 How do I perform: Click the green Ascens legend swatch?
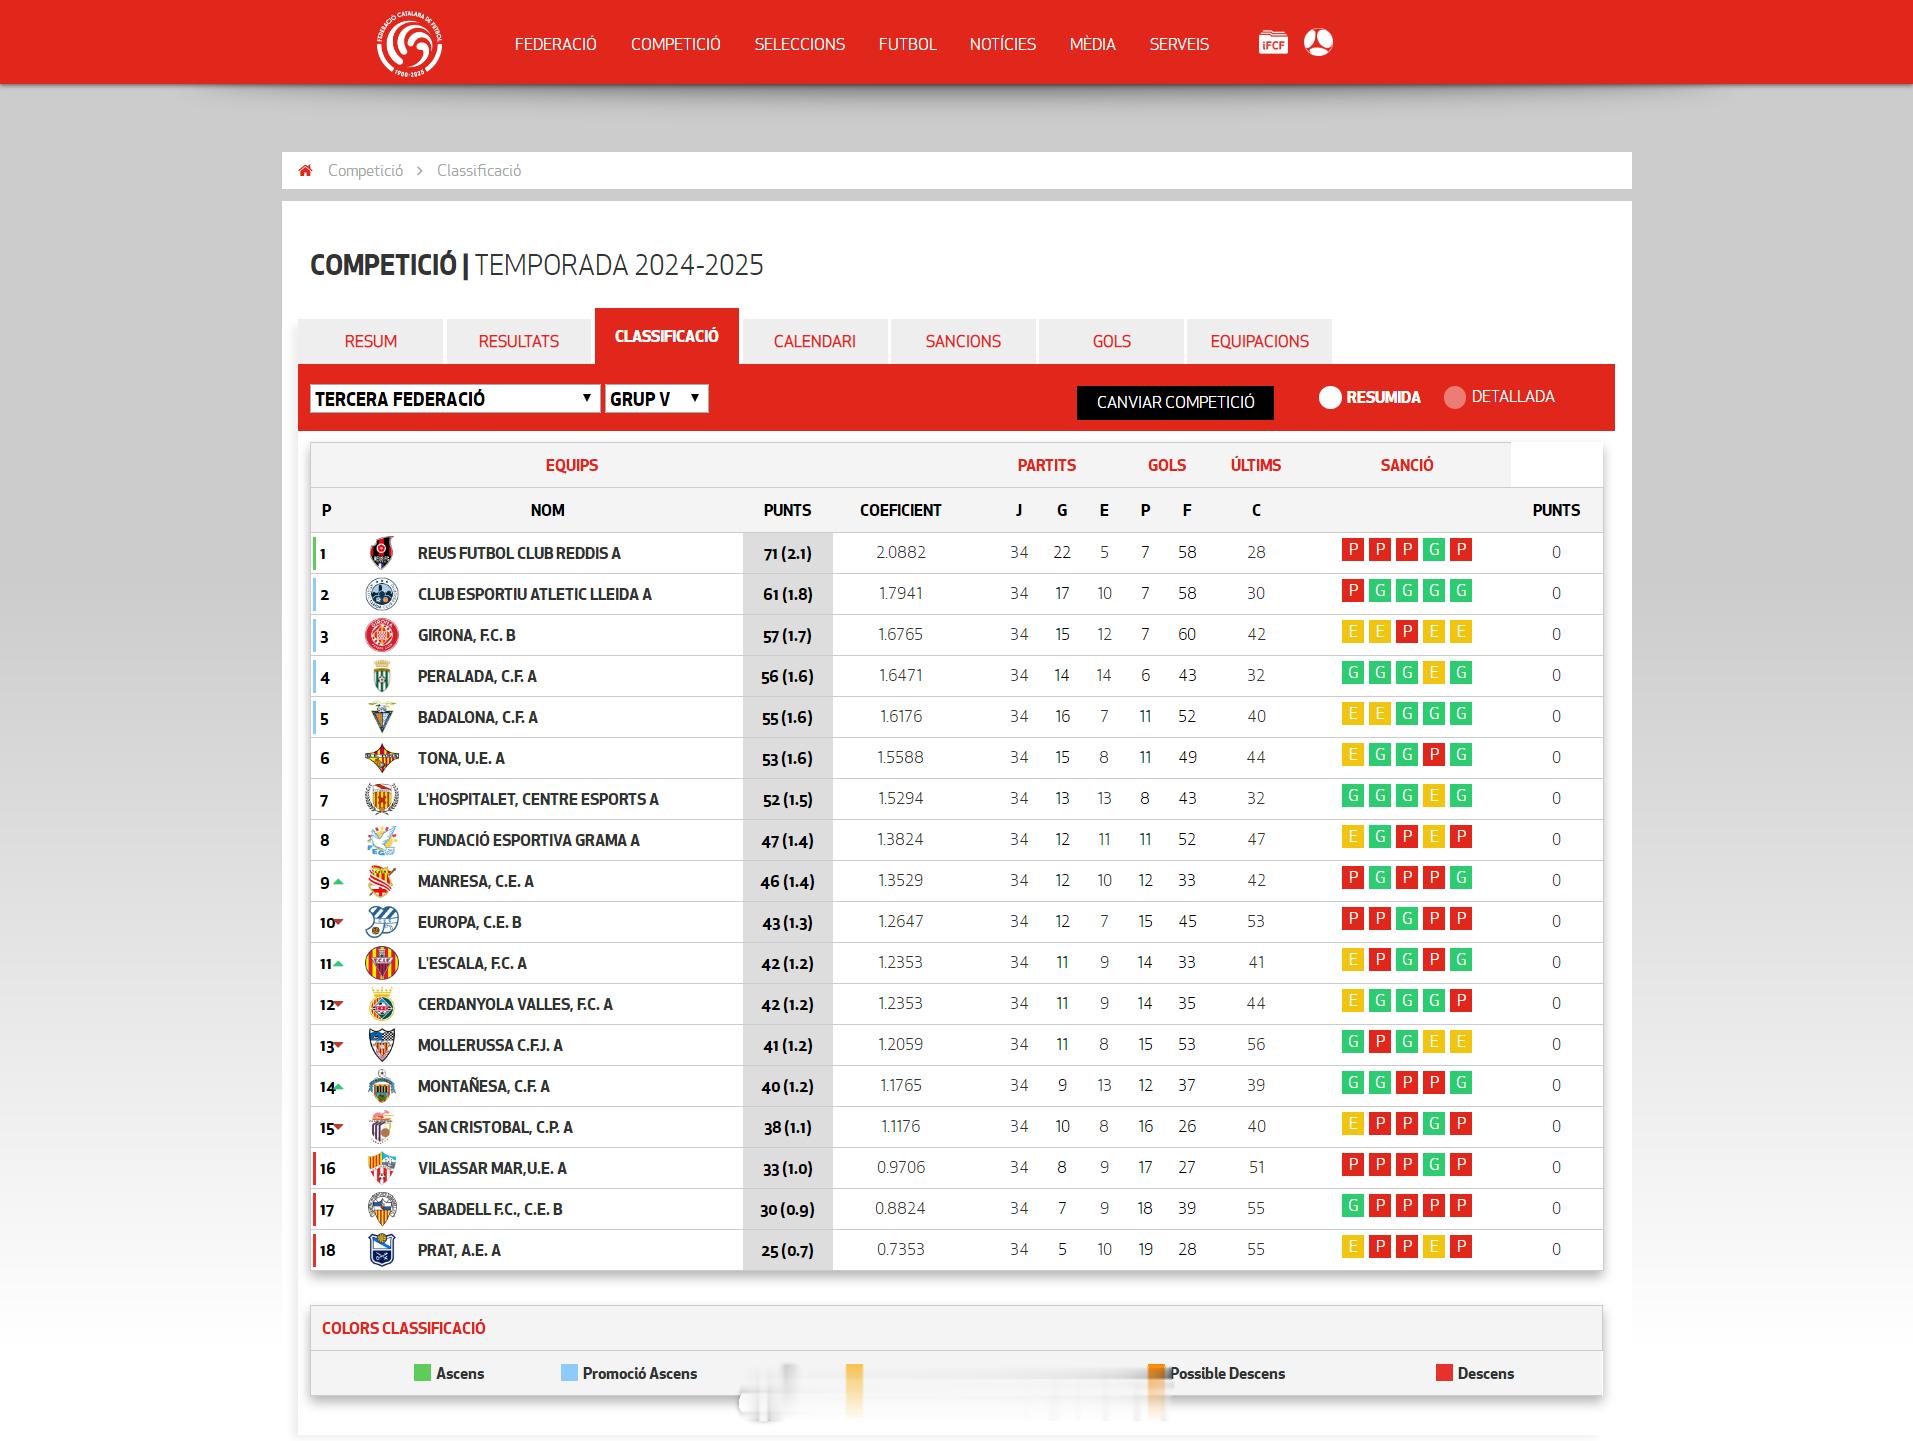pyautogui.click(x=422, y=1373)
